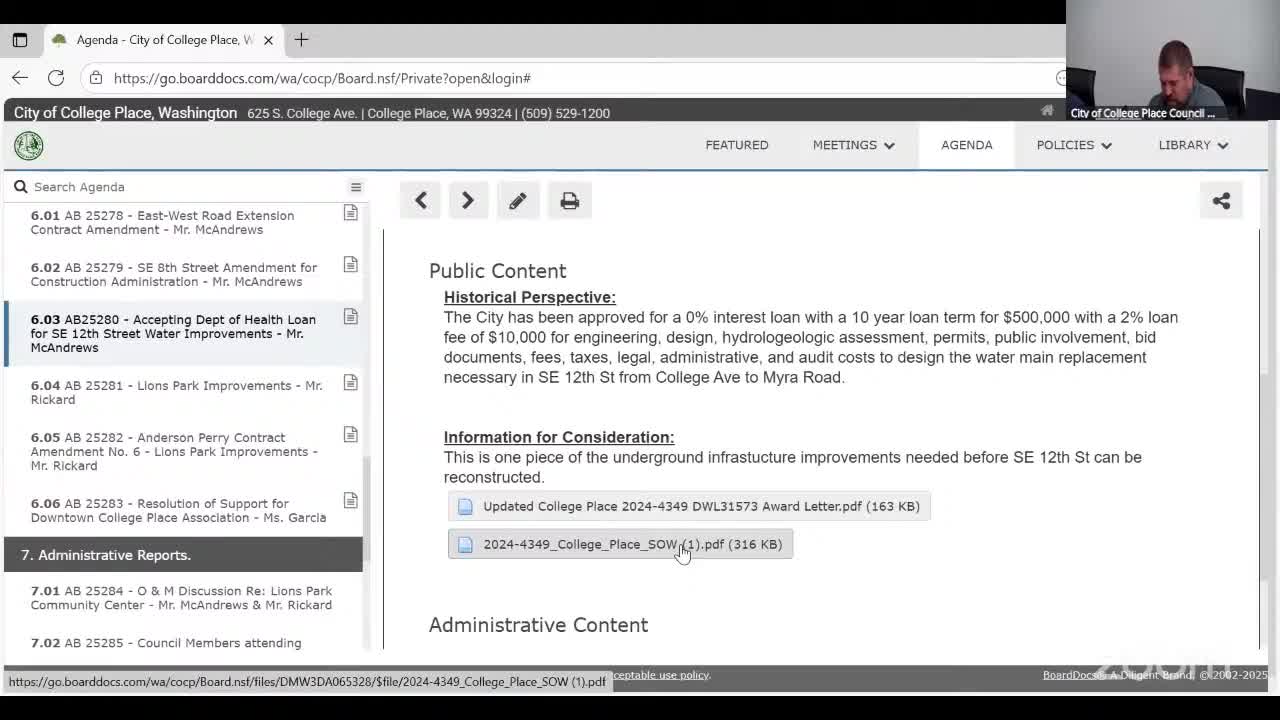
Task: Click document icon beside item 6.04
Action: 351,383
